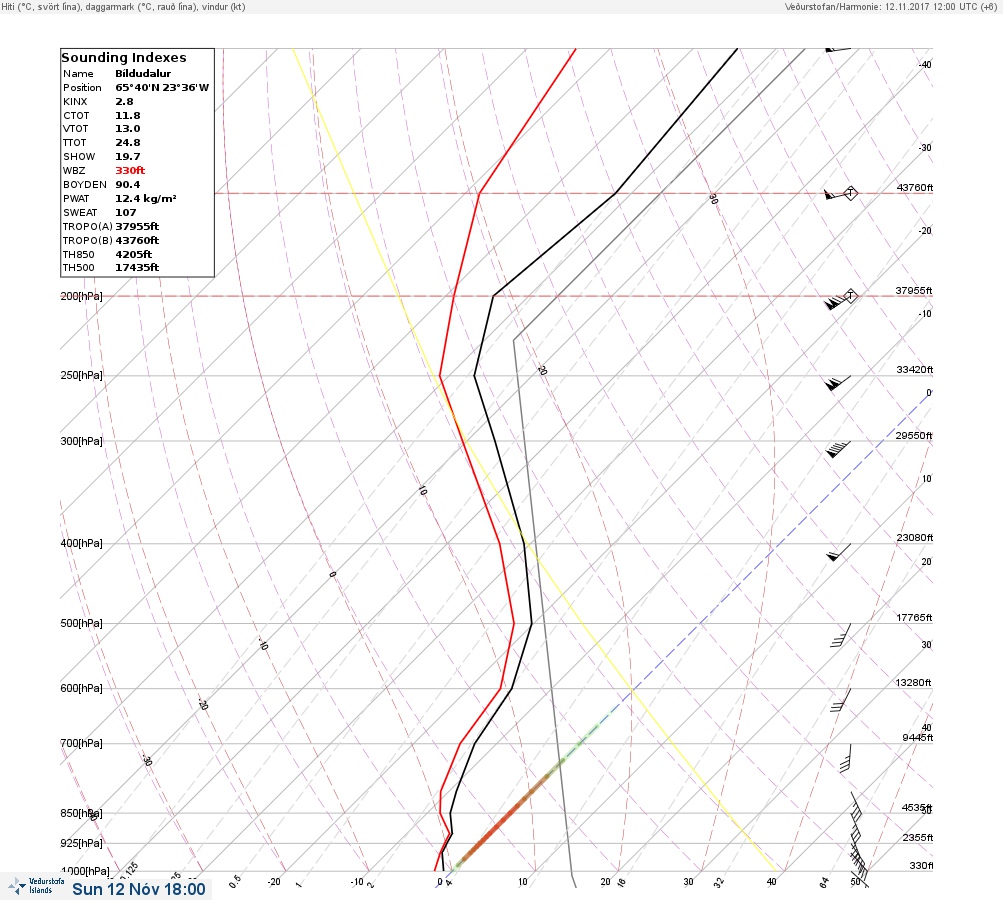Click the CTOT value 11.8
Viewport: 1003px width, 900px height.
(127, 116)
